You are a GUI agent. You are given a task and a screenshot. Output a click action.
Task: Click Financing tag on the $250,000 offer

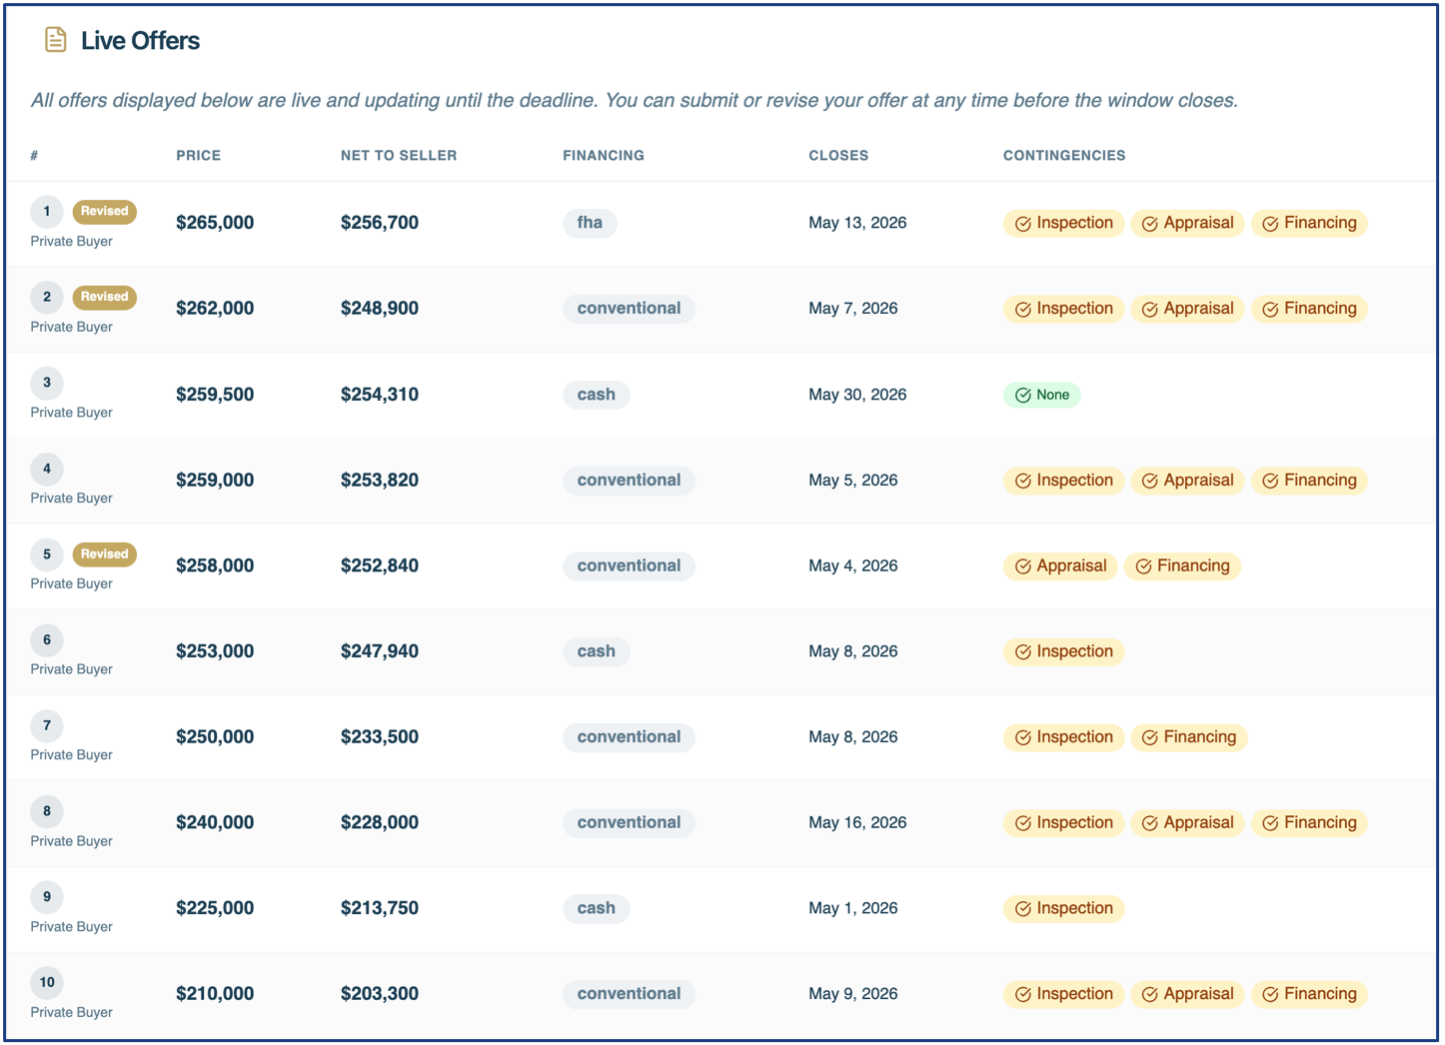point(1189,737)
